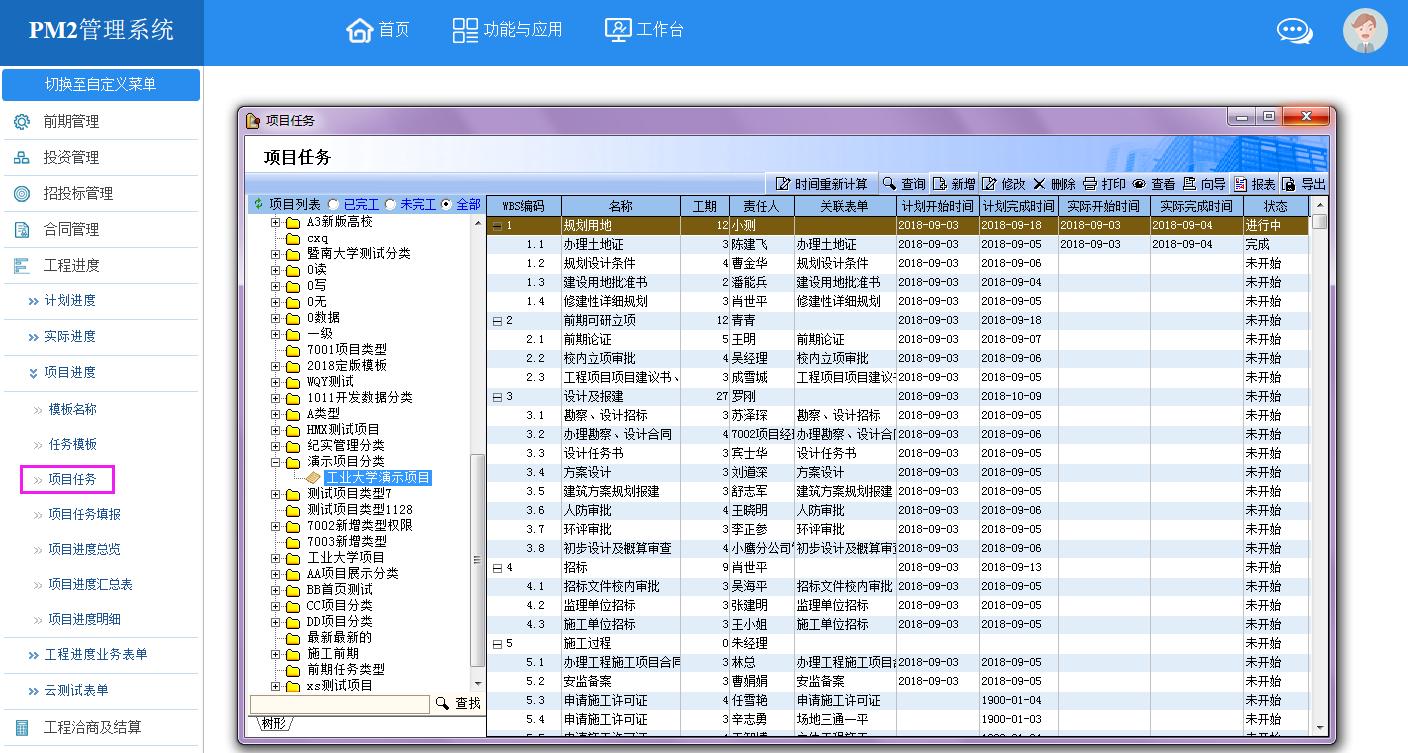
Task: Click the 查询 magnifier icon in toolbar
Action: coord(889,184)
